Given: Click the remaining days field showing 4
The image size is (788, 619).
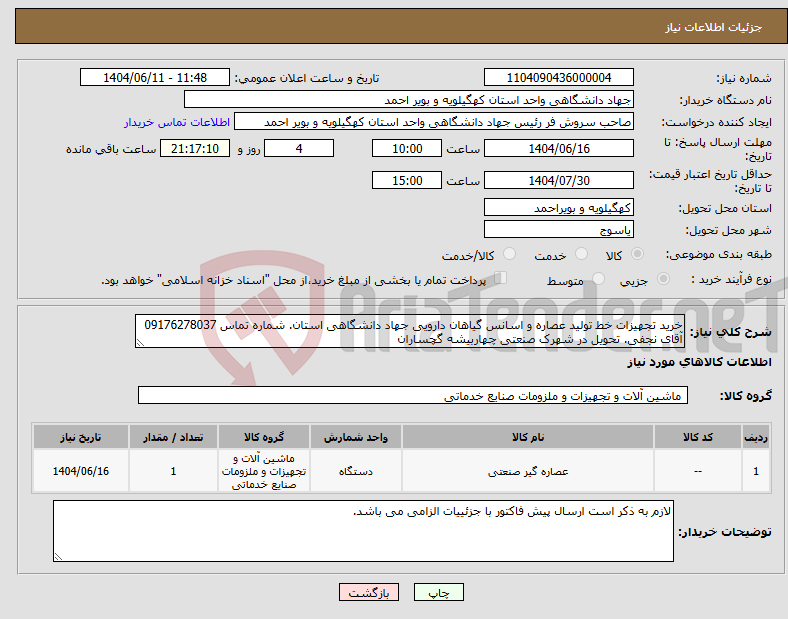Looking at the screenshot, I should pyautogui.click(x=299, y=148).
